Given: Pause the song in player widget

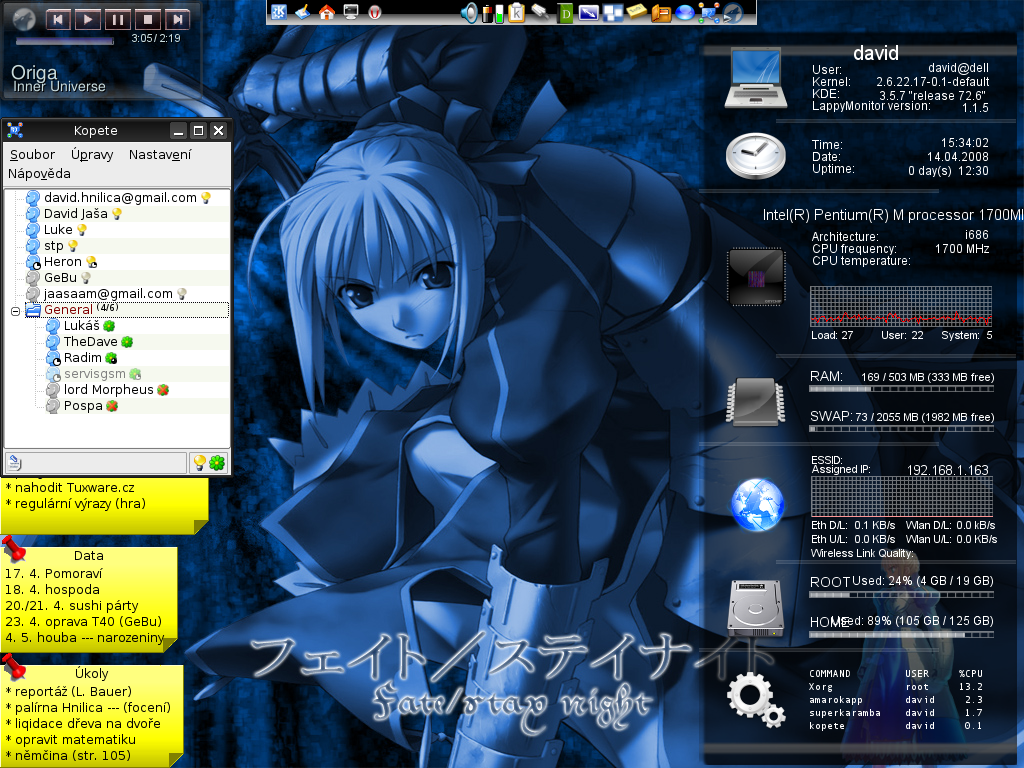Looking at the screenshot, I should [118, 19].
